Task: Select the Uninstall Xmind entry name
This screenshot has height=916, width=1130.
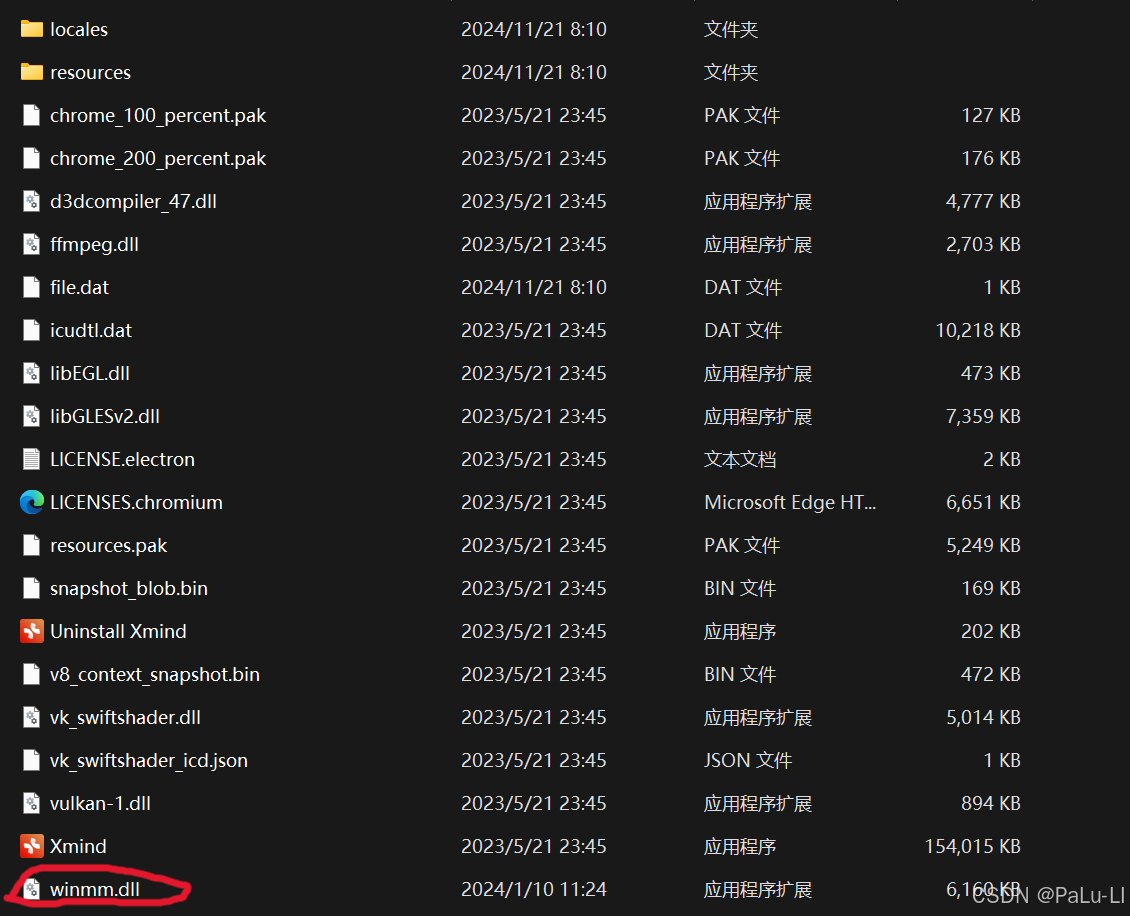Action: coord(118,631)
